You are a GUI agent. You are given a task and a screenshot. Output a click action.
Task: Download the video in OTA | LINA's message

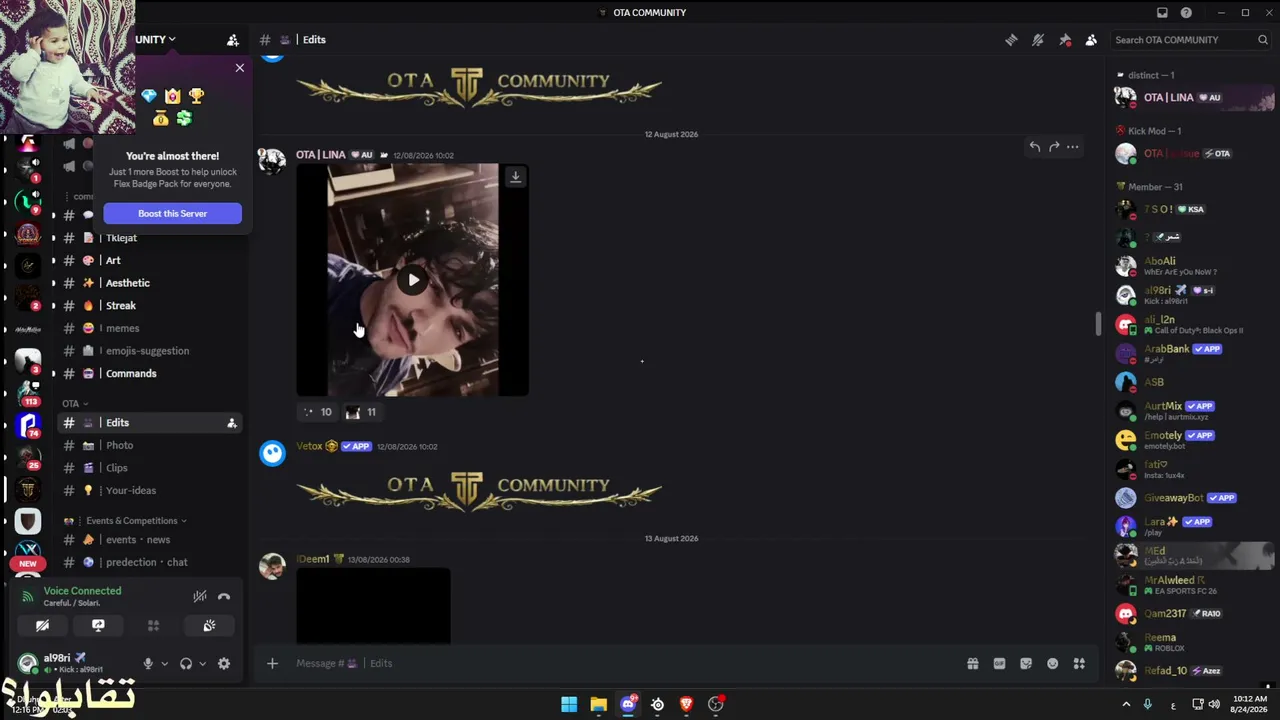coord(515,177)
